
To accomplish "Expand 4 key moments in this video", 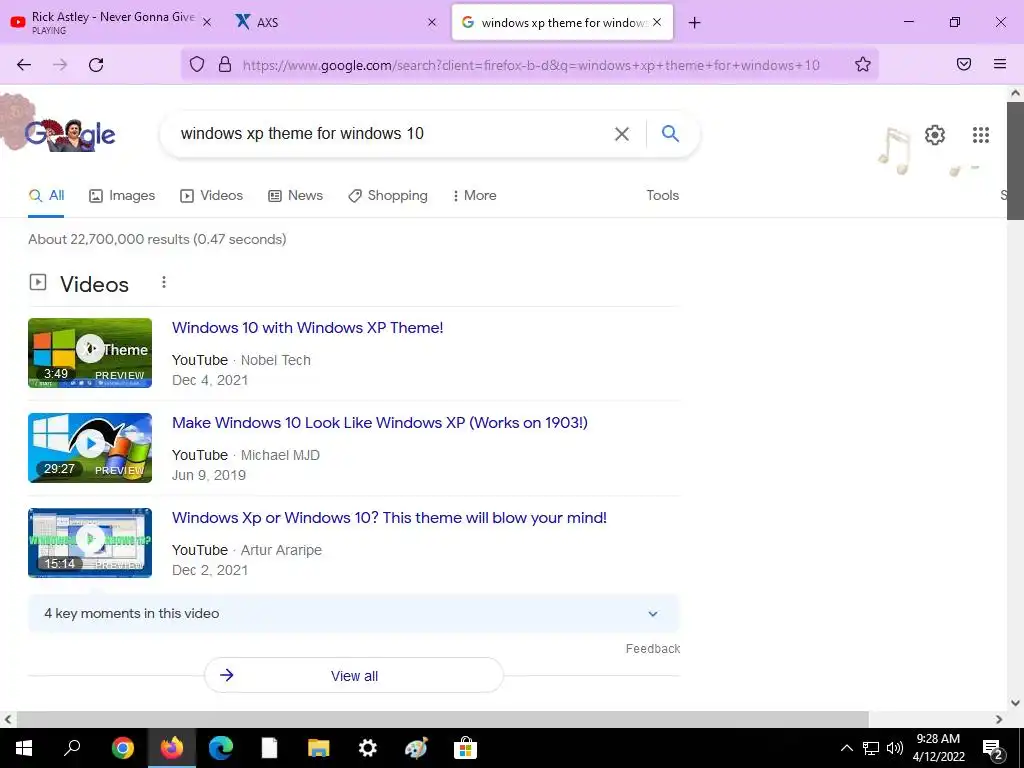I will [354, 613].
